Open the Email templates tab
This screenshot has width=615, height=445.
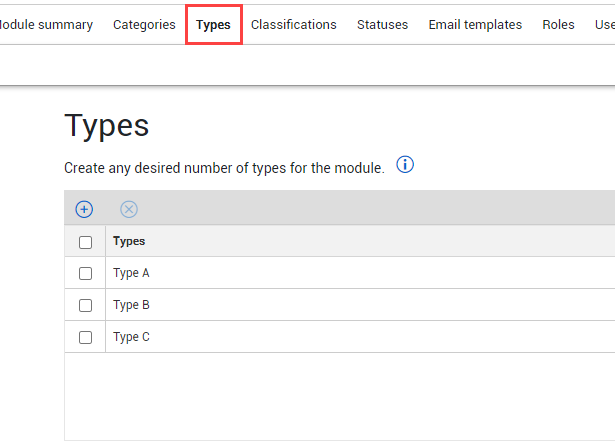475,25
